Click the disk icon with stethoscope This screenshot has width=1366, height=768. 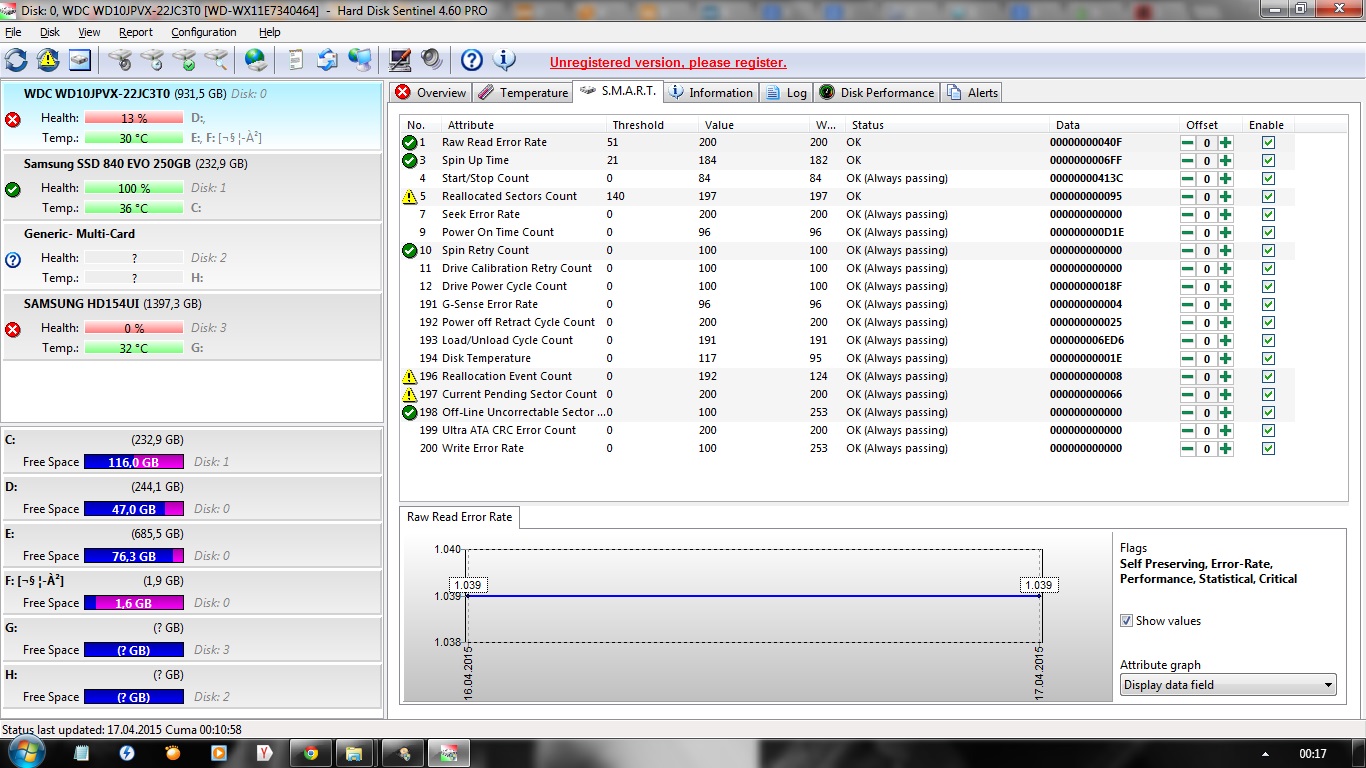pyautogui.click(x=120, y=60)
